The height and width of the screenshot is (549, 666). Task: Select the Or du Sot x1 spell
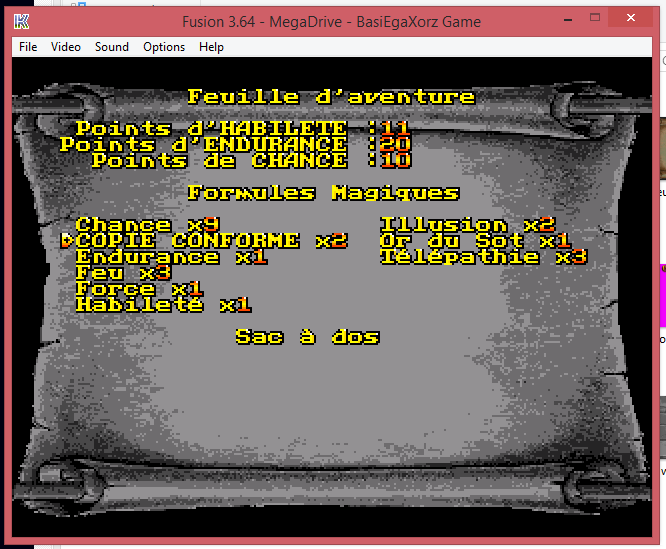pos(475,241)
